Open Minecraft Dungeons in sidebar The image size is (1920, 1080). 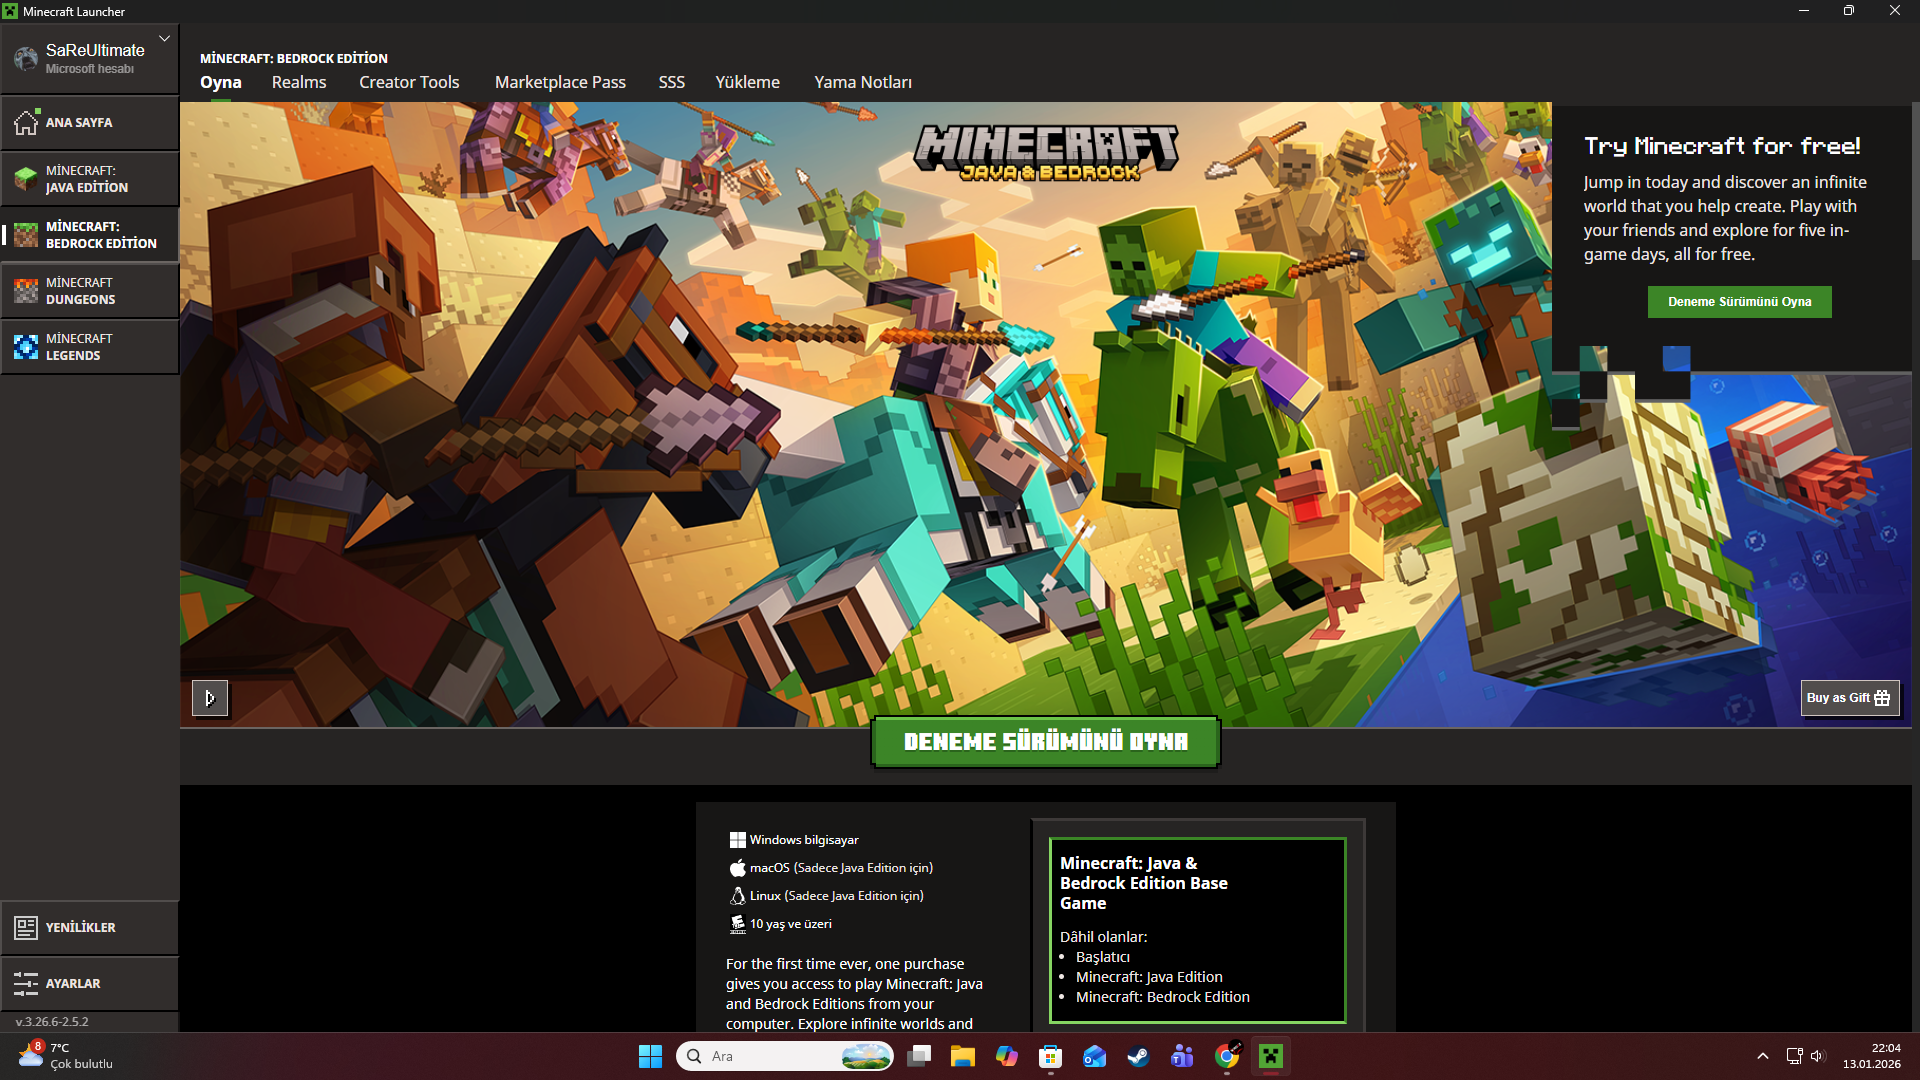tap(90, 291)
